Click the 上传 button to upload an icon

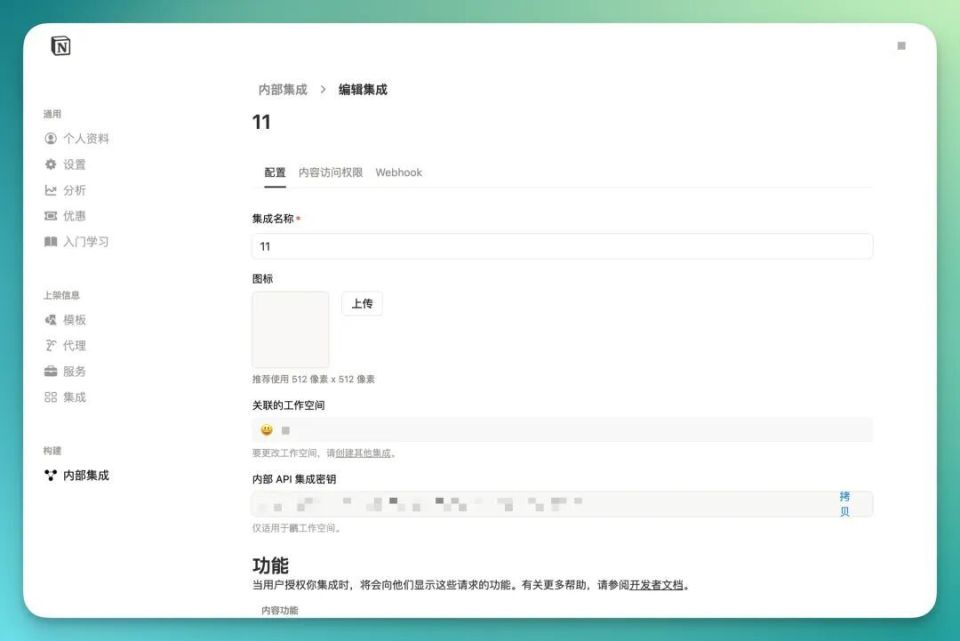362,303
